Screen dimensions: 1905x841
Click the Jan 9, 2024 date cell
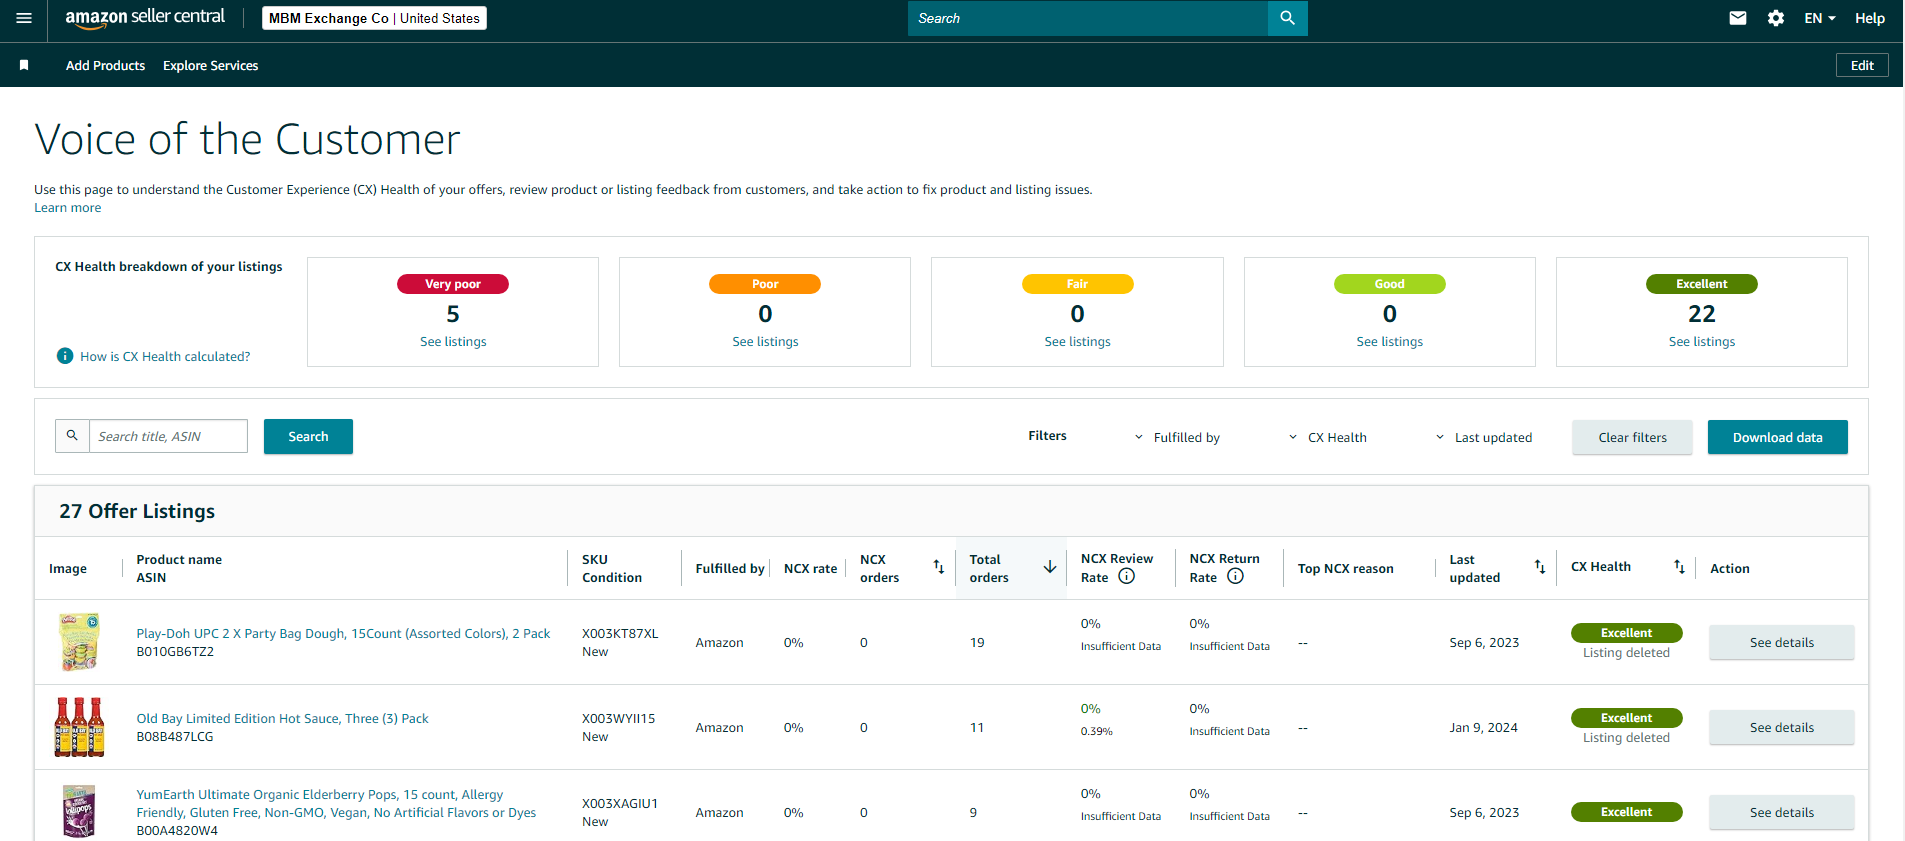click(1483, 728)
